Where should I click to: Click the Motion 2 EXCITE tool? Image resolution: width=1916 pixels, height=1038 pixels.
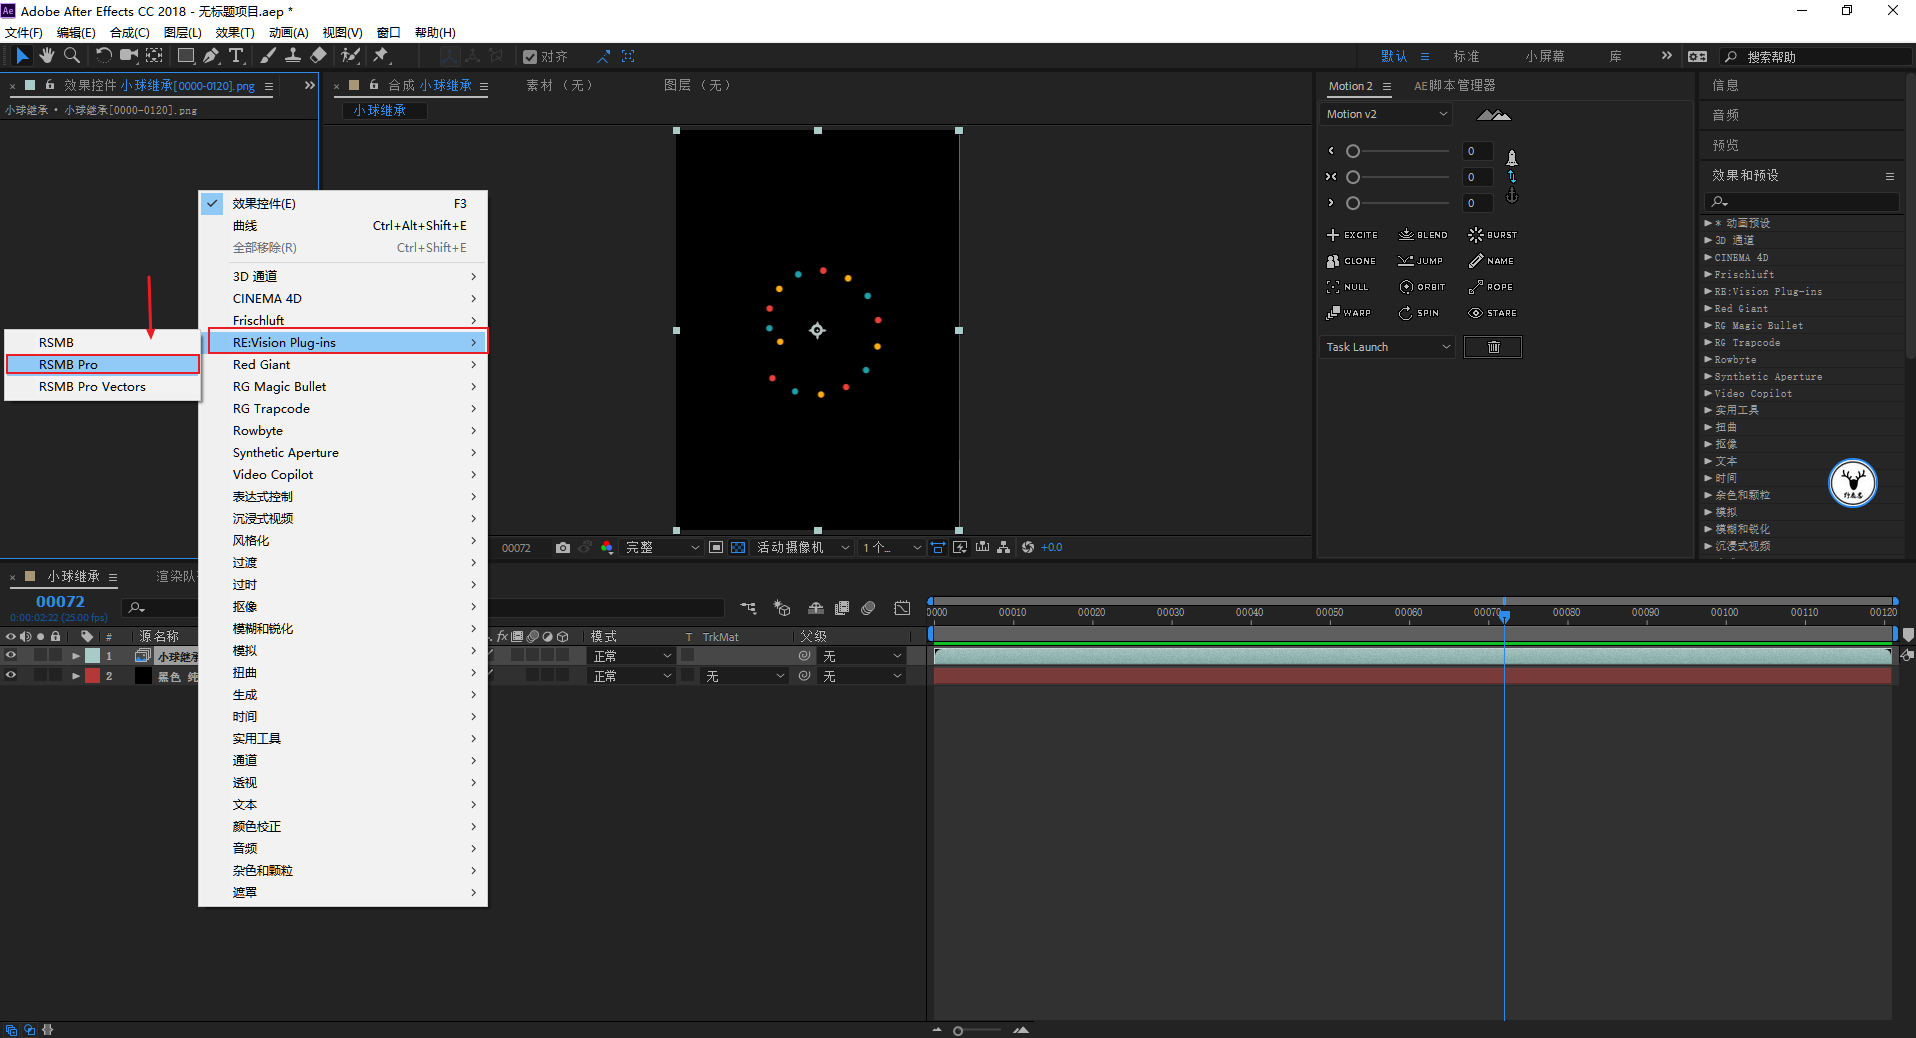[1352, 235]
